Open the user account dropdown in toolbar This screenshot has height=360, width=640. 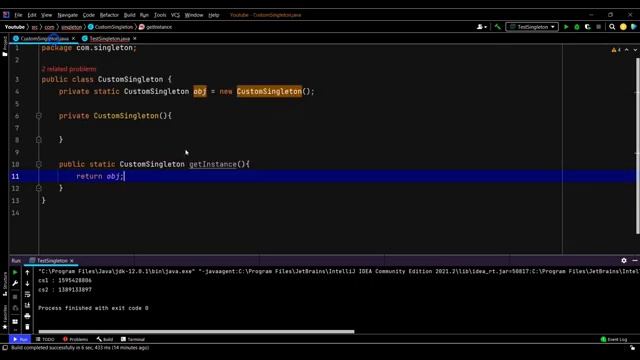coord(482,27)
